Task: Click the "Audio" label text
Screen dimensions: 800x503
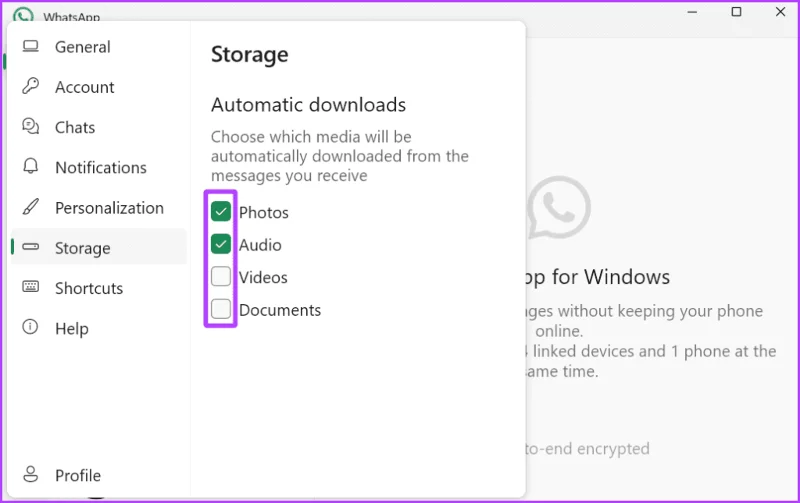Action: click(260, 245)
